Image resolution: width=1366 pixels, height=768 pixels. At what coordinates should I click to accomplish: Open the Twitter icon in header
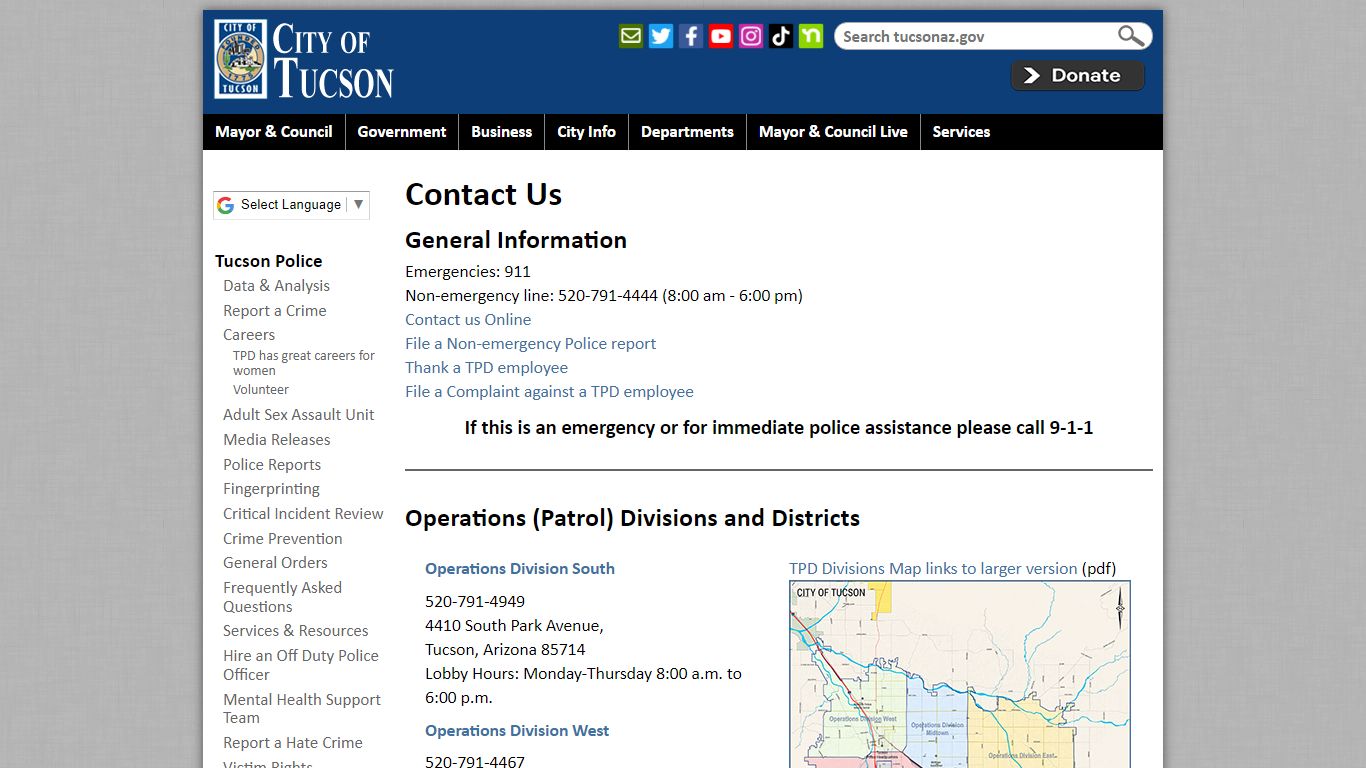click(661, 36)
